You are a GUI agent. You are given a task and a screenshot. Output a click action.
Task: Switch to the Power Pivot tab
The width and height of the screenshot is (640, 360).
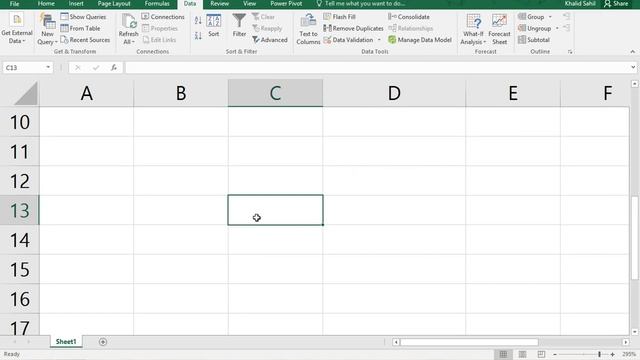click(286, 4)
